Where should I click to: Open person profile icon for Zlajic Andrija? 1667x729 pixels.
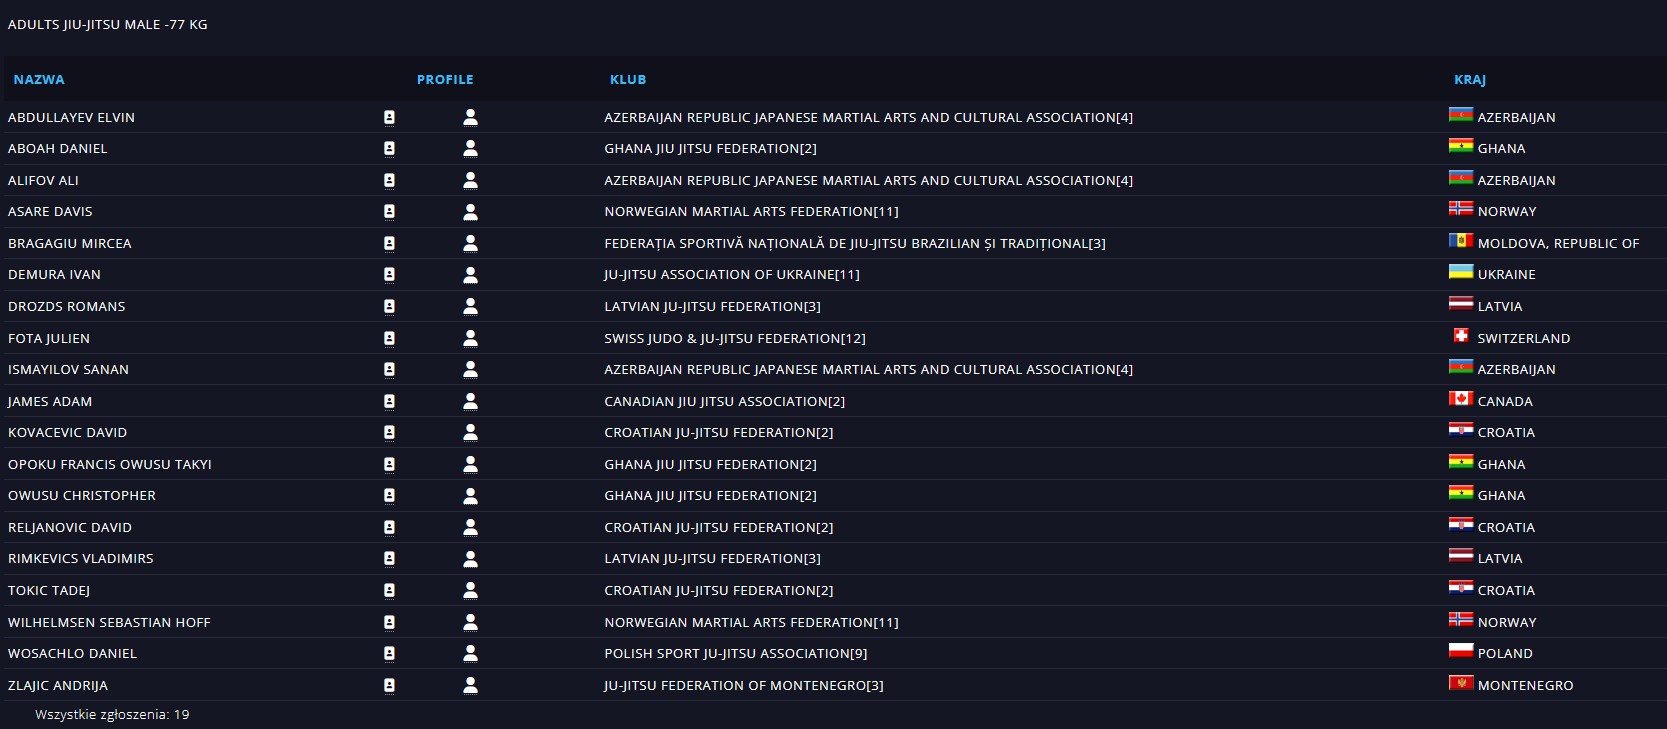[470, 685]
